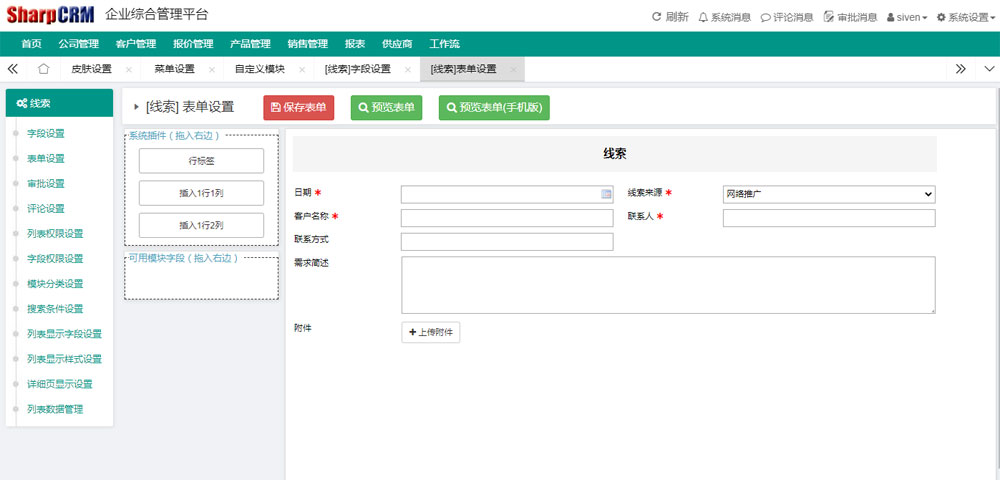Open comment messages speech bubble icon
Viewport: 1000px width, 480px height.
pos(765,17)
